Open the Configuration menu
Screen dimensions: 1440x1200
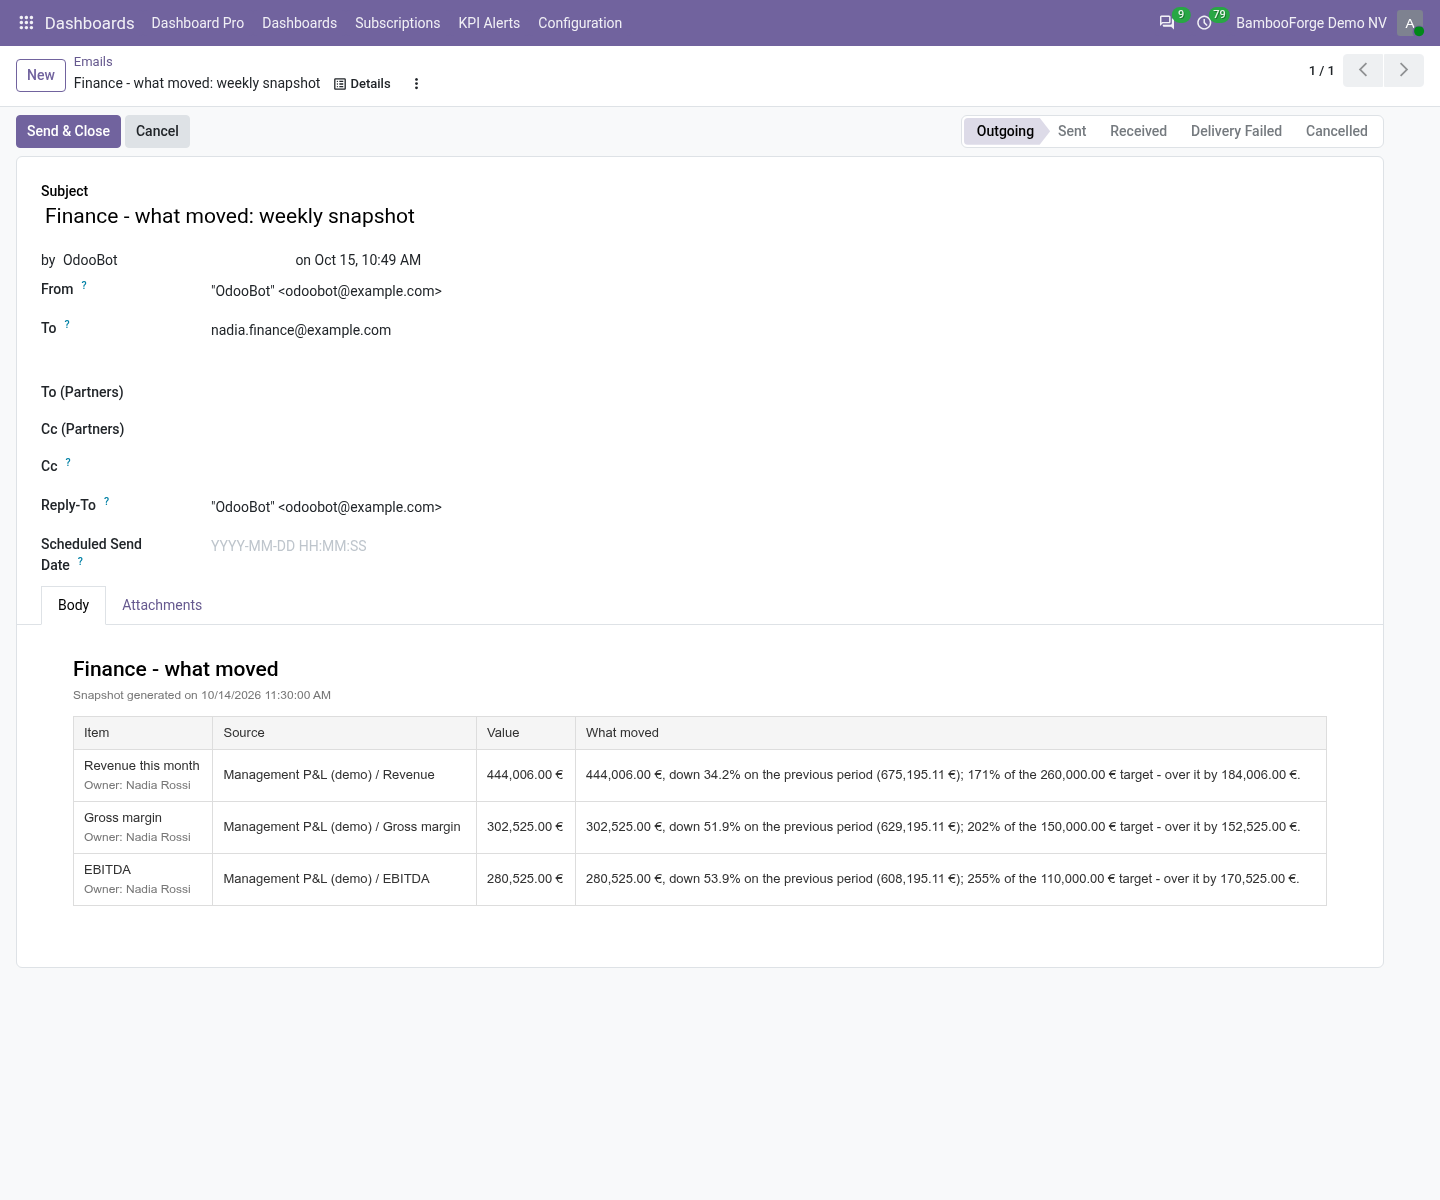pos(580,23)
